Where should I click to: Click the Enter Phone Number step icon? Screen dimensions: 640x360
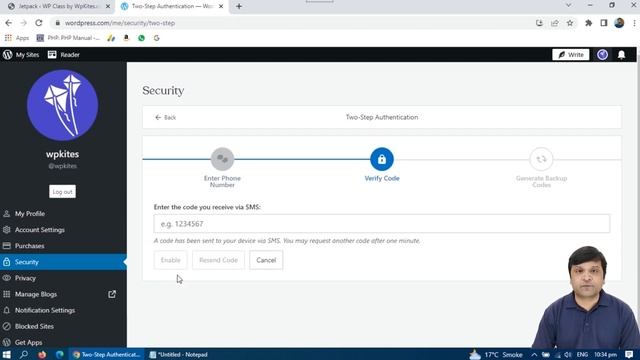[222, 159]
